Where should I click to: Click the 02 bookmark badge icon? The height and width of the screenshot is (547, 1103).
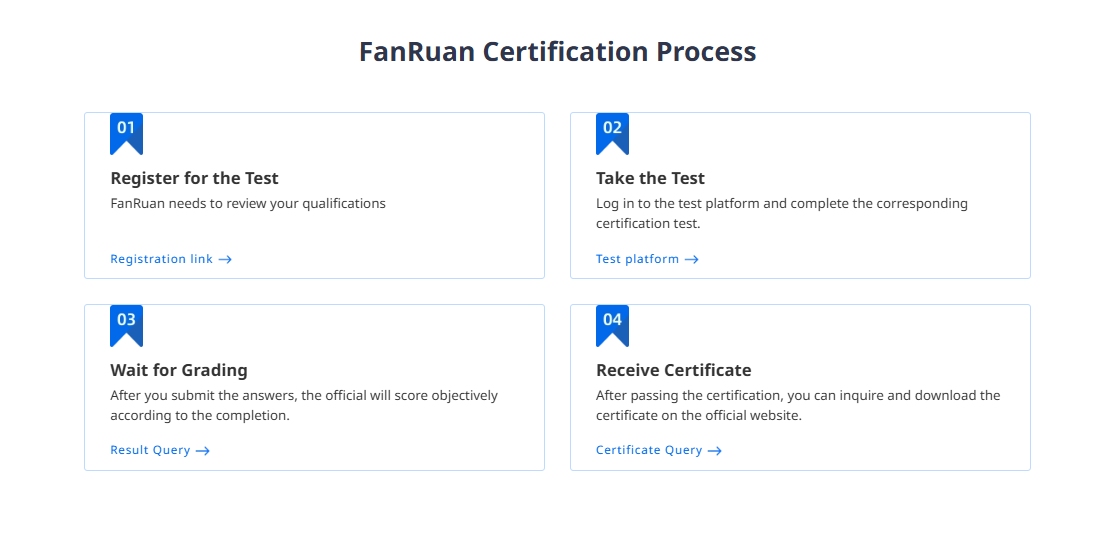tap(612, 133)
